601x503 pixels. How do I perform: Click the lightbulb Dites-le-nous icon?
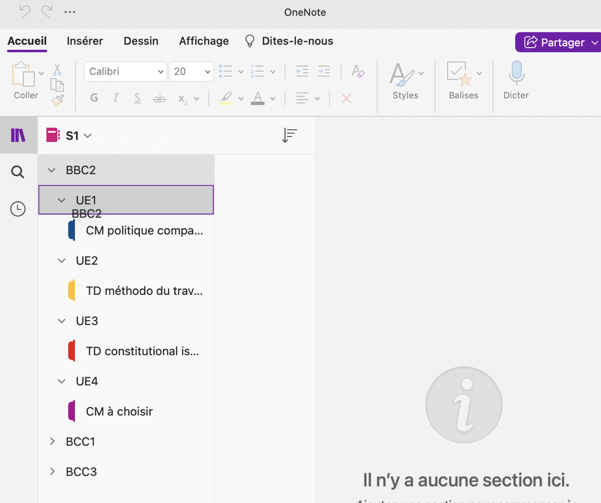(x=250, y=41)
